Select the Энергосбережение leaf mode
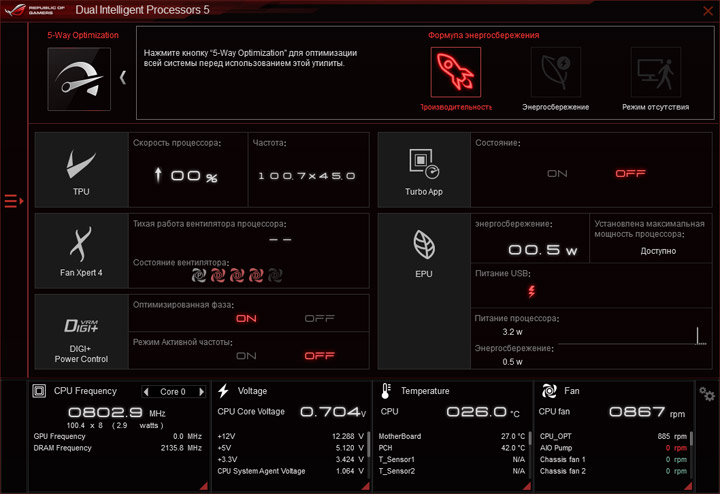720x494 pixels. [556, 72]
